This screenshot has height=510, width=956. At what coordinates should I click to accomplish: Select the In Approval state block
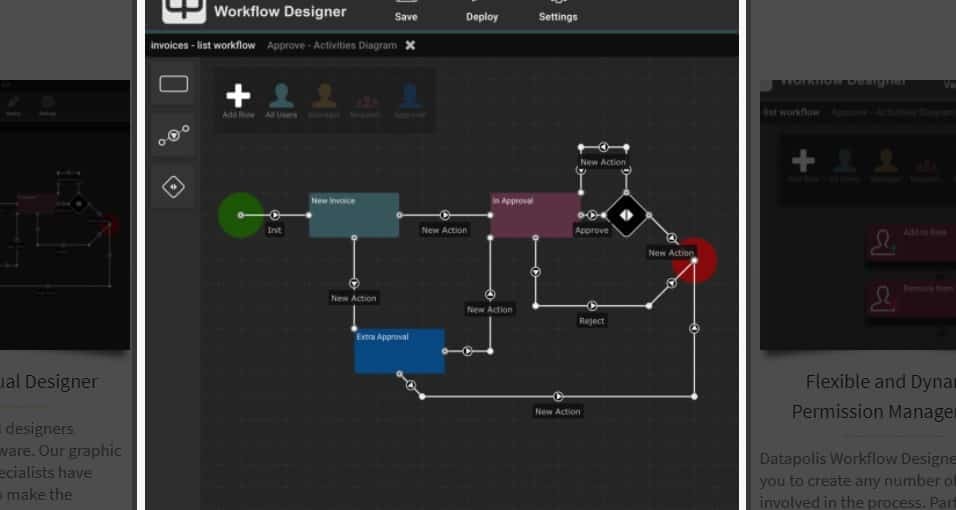535,216
